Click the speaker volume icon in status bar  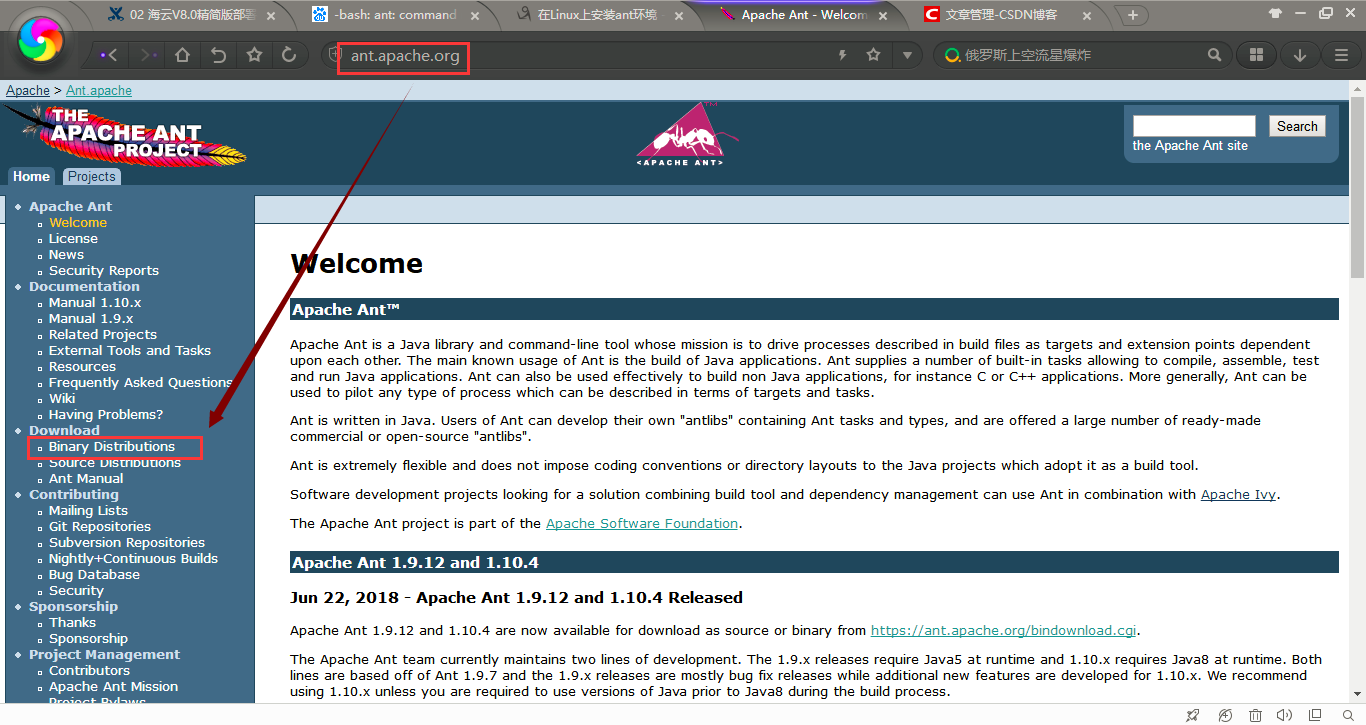[x=1286, y=715]
